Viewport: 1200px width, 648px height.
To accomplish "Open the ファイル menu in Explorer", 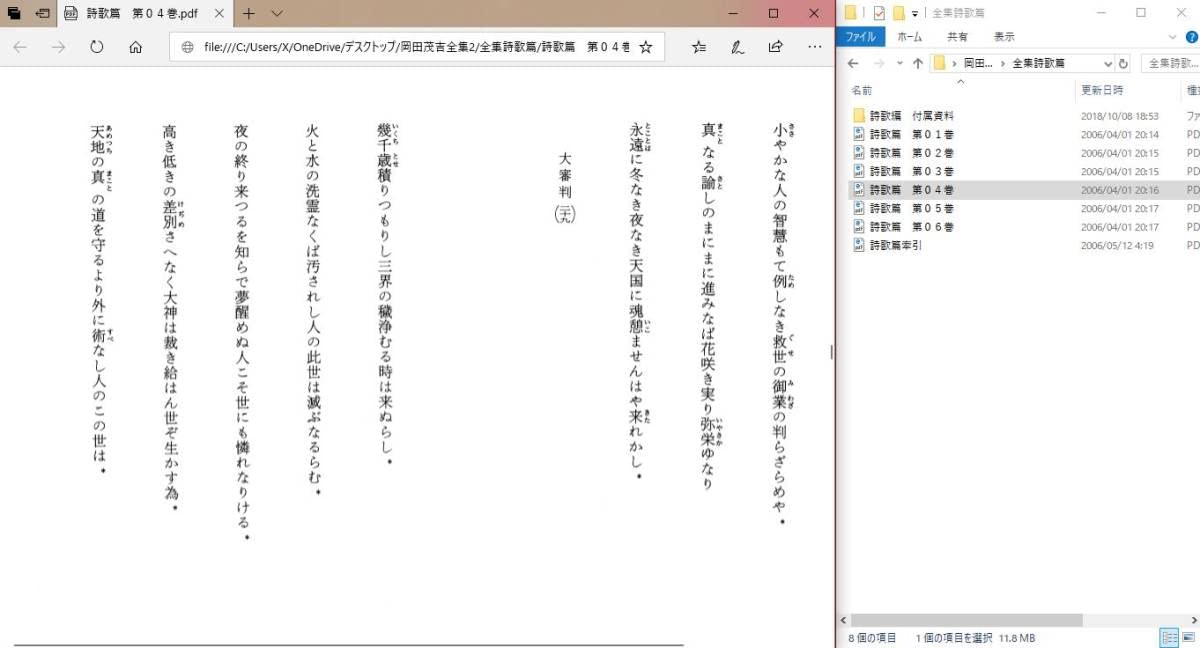I will click(860, 37).
